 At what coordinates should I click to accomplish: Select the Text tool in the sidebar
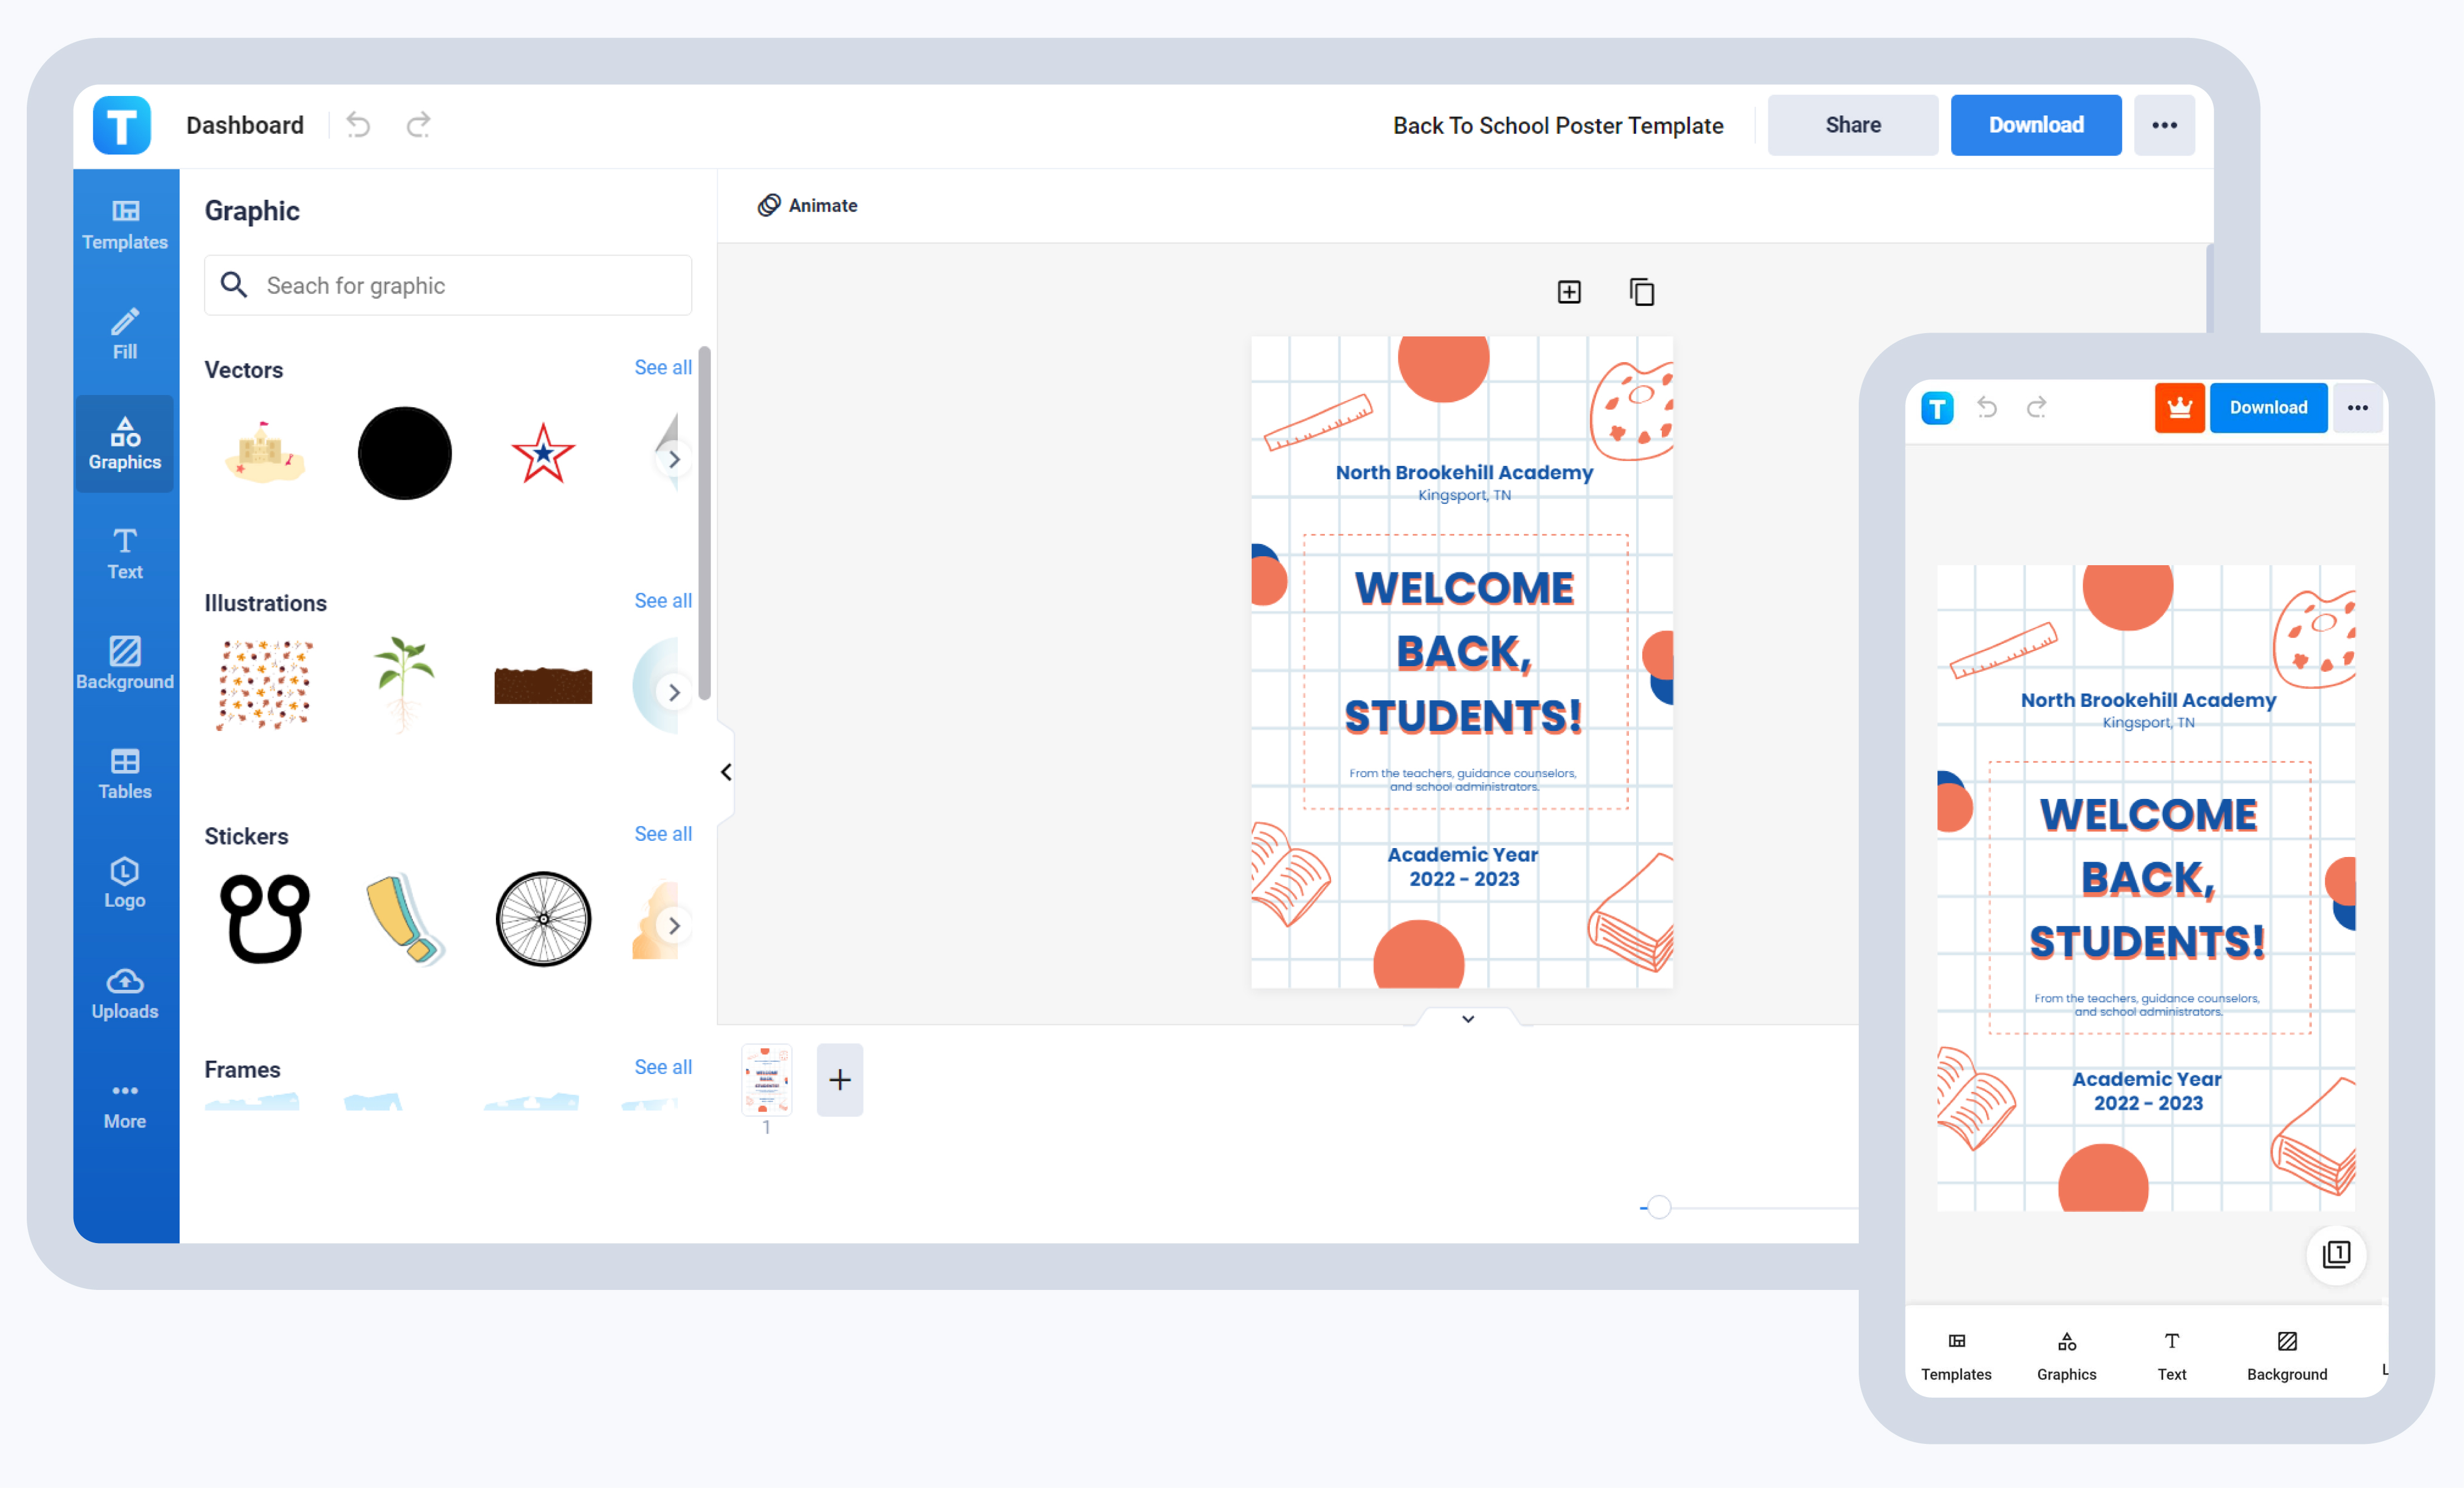click(124, 553)
